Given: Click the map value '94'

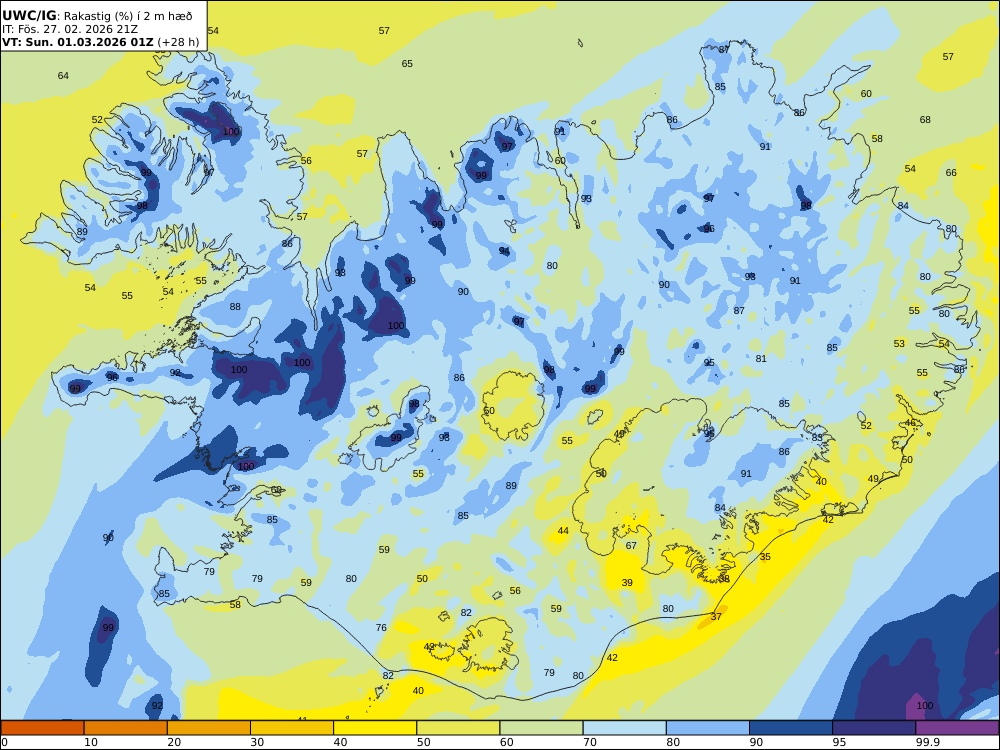Looking at the screenshot, I should coord(504,251).
